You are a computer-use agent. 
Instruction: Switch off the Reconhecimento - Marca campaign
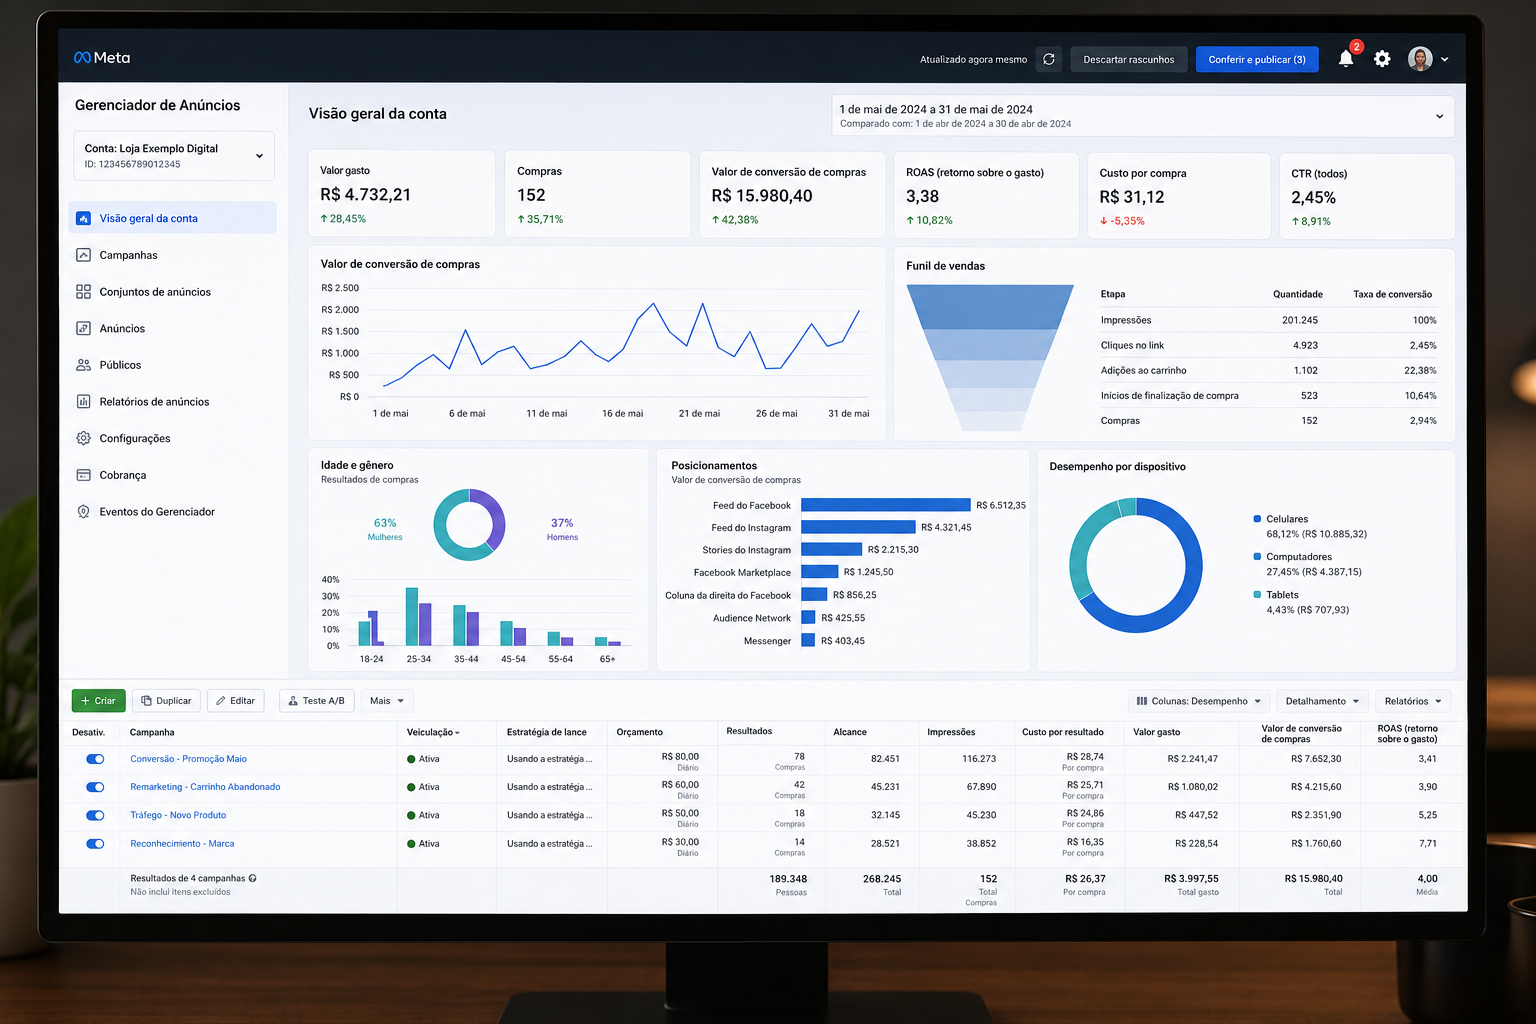(x=95, y=844)
